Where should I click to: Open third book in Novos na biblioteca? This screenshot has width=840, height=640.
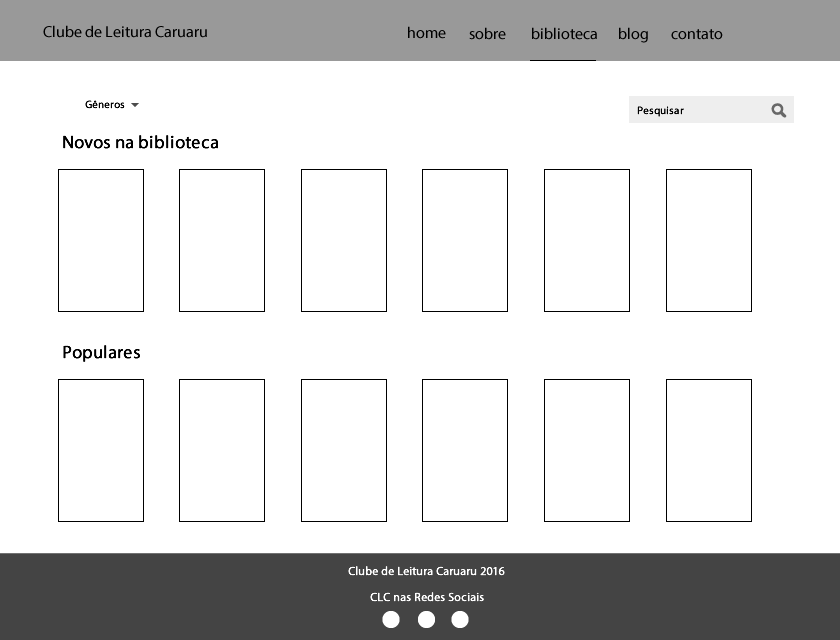tap(343, 240)
